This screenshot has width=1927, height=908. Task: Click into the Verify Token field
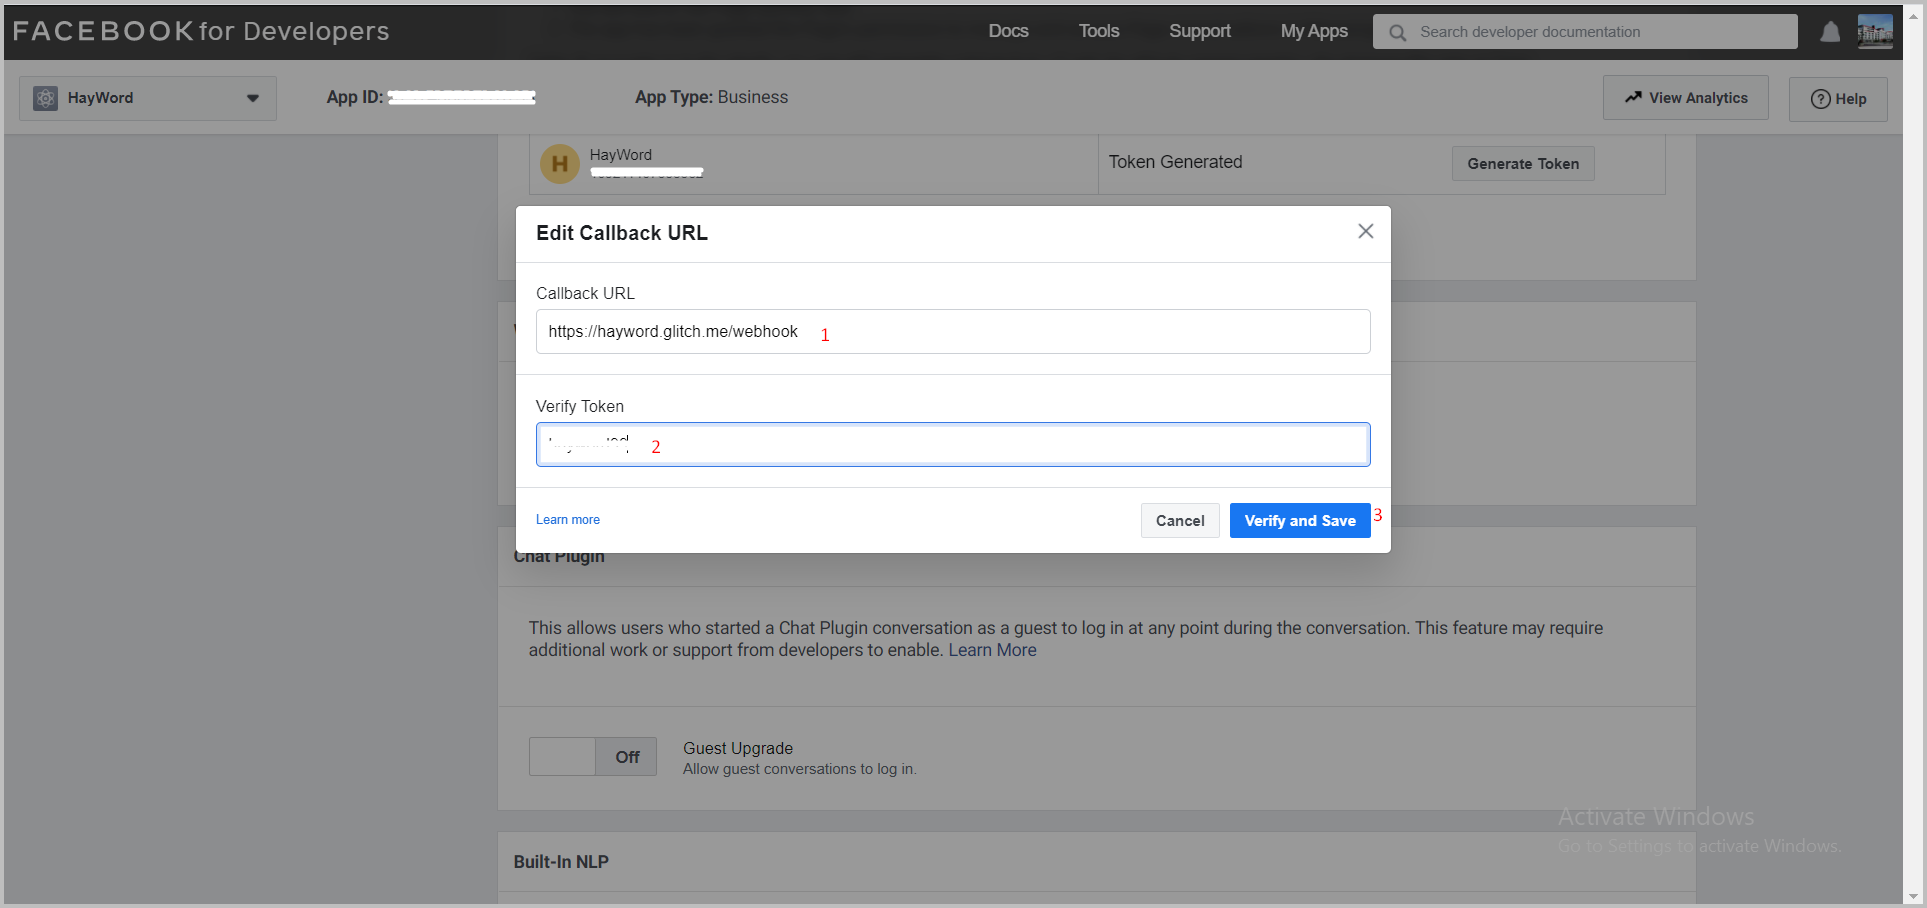[x=953, y=445]
